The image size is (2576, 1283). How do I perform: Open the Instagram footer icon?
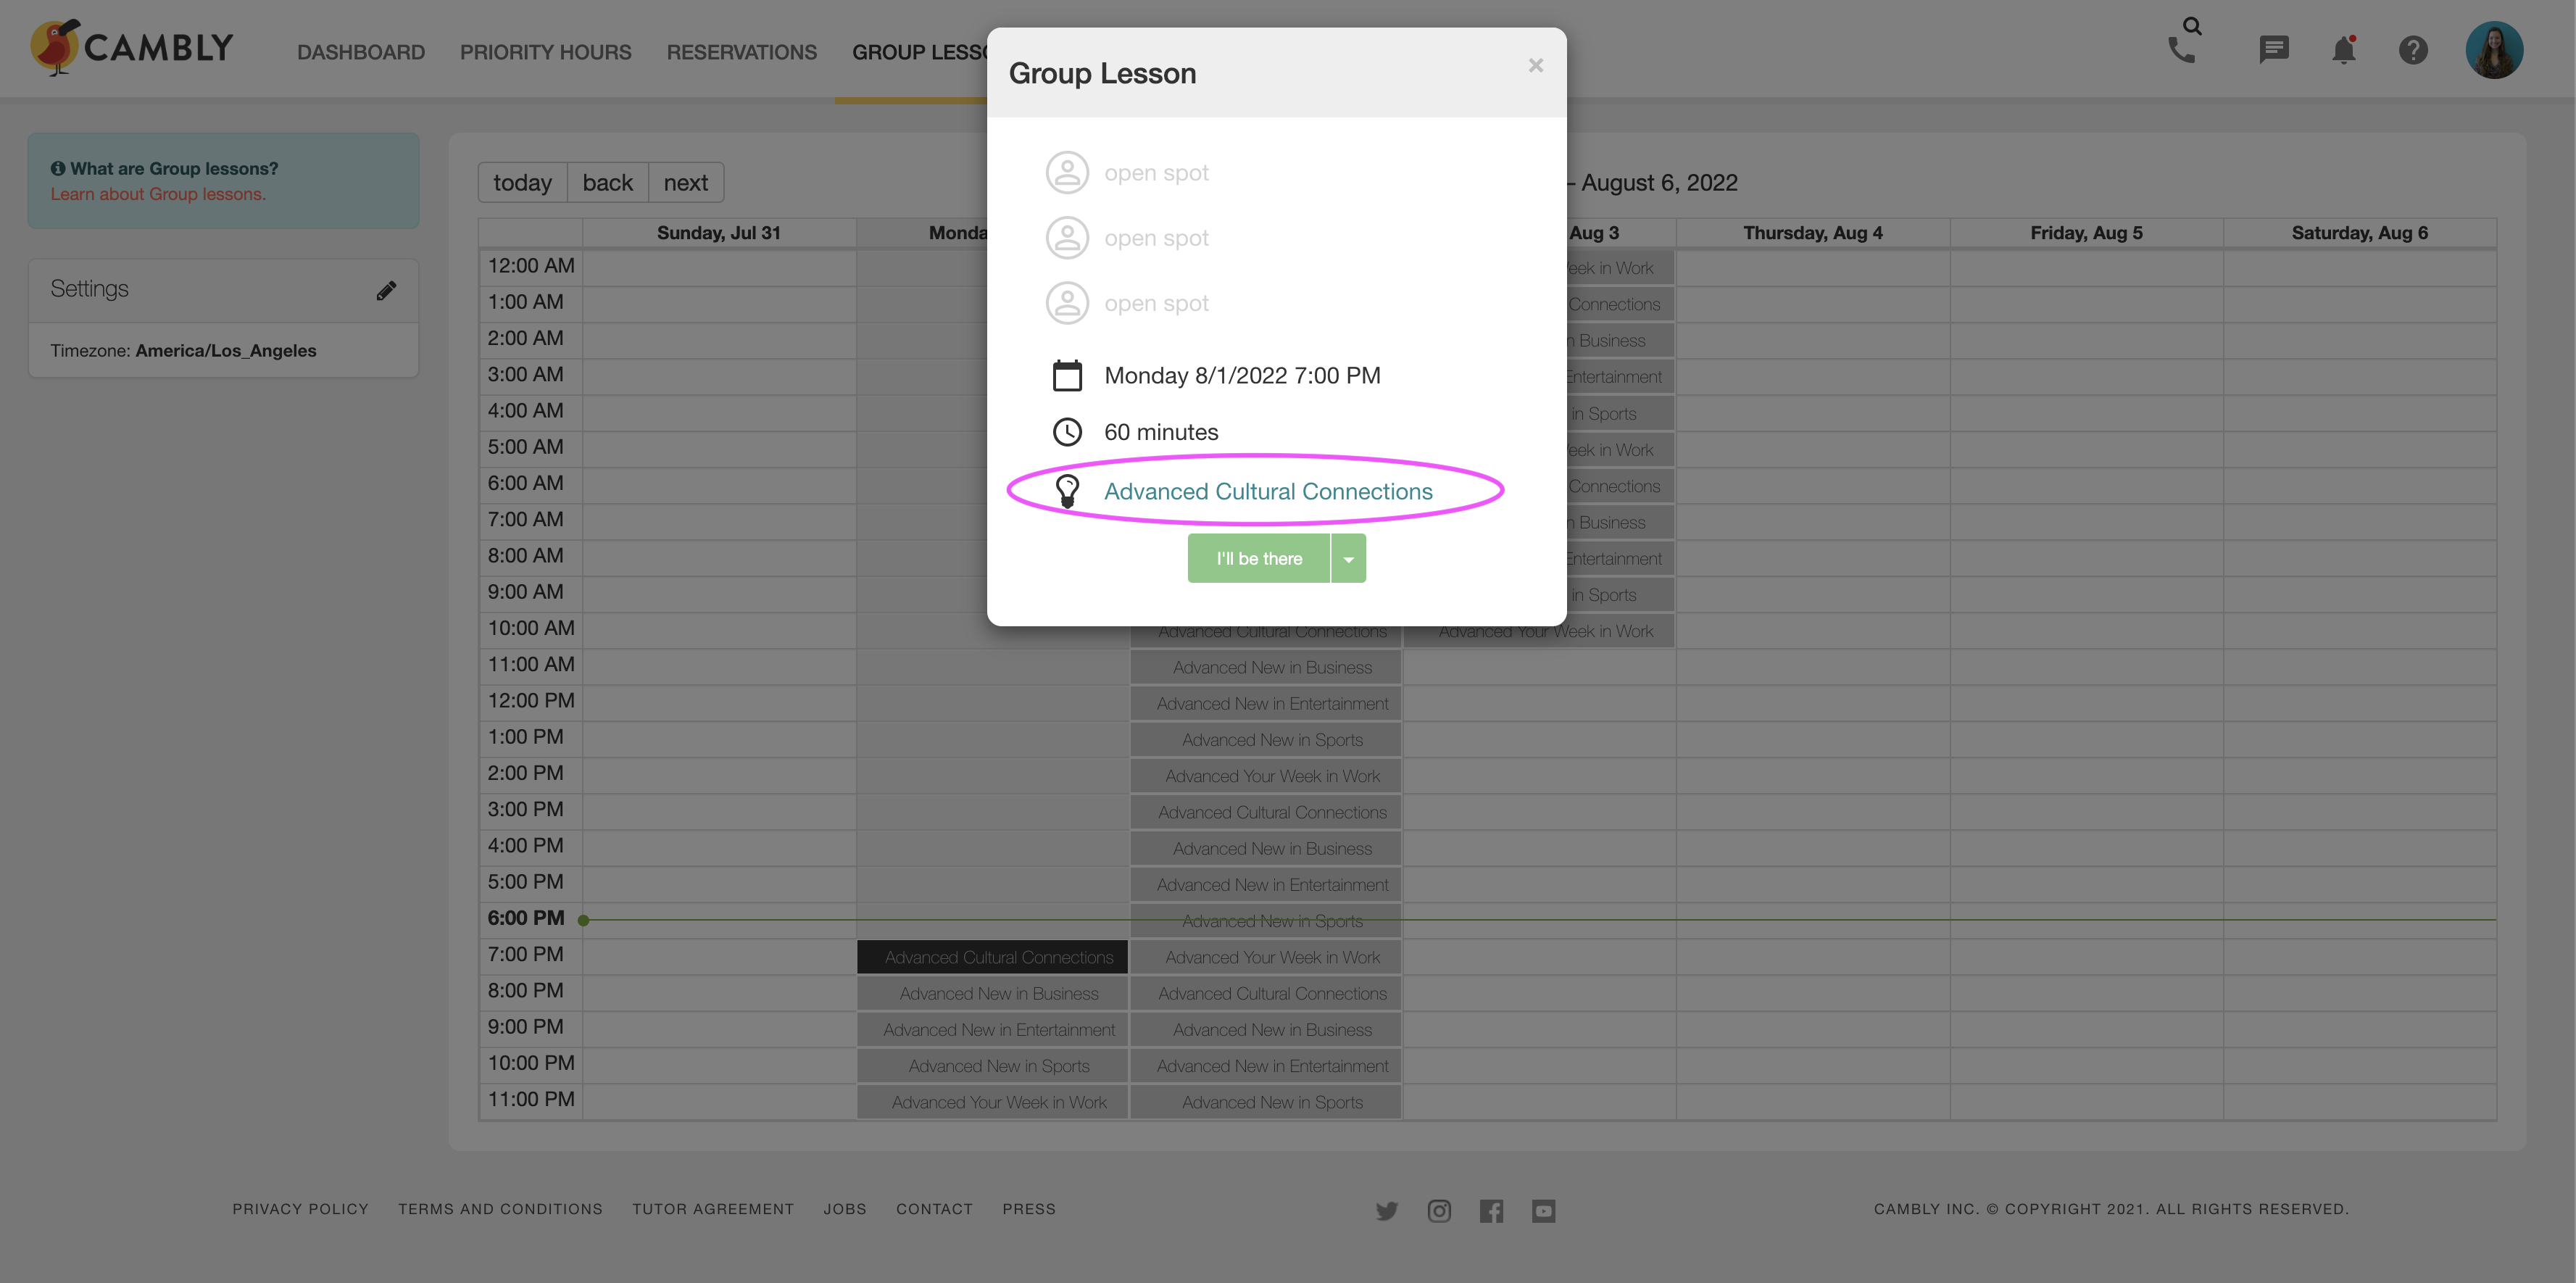(1438, 1211)
